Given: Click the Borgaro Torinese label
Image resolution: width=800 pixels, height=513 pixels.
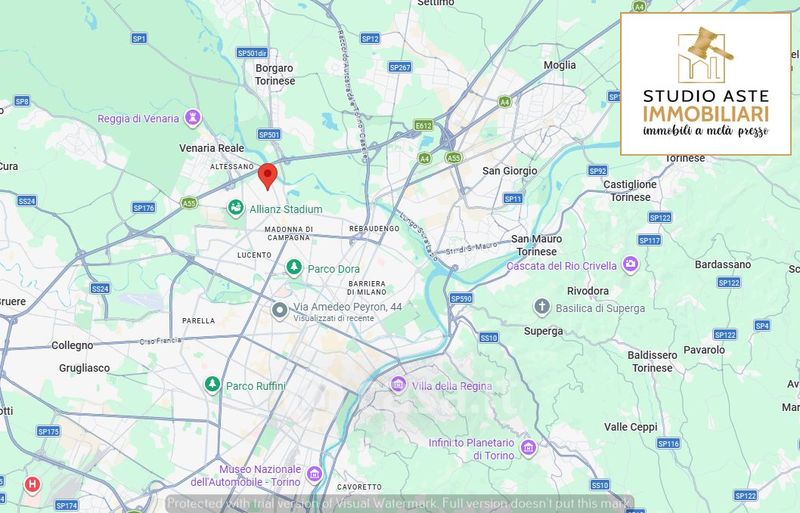Looking at the screenshot, I should click(x=275, y=75).
